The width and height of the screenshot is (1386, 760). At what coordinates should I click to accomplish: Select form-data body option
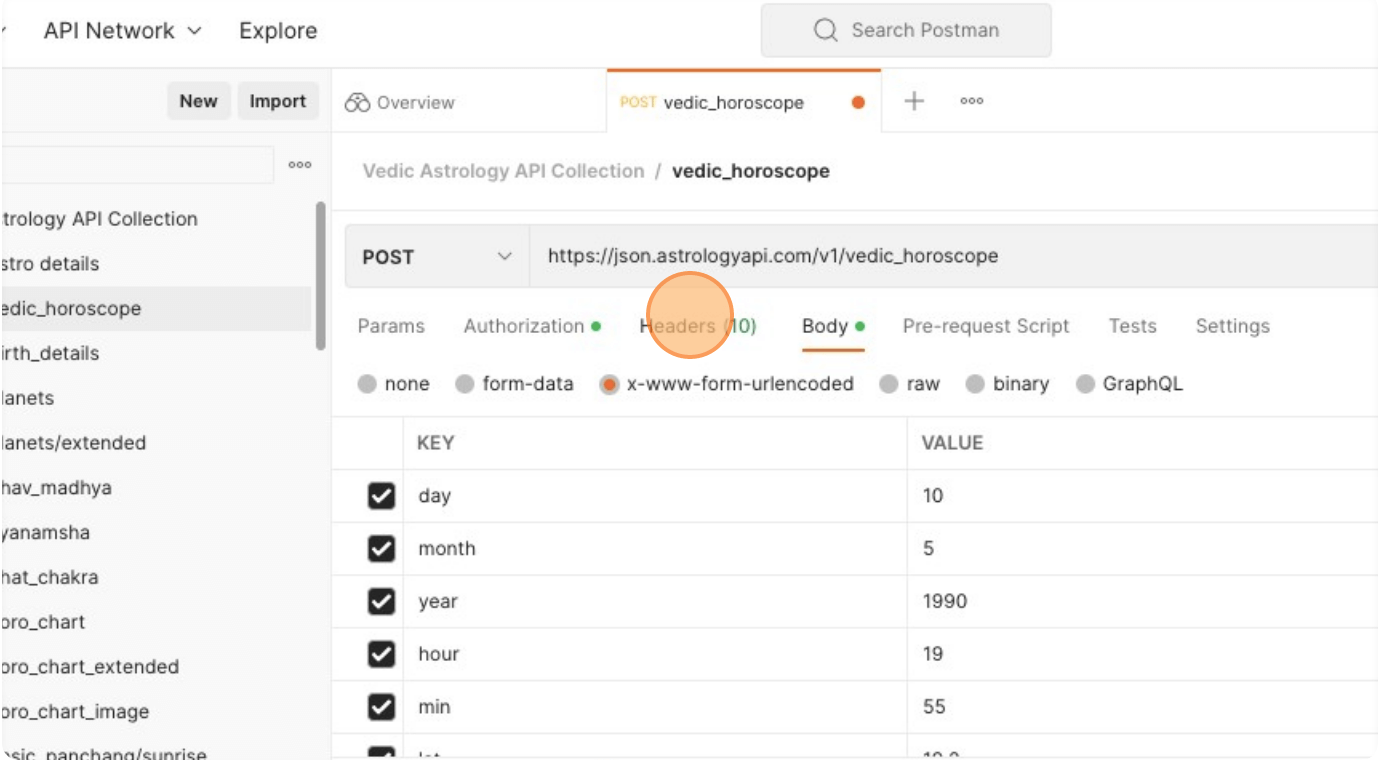coord(465,384)
